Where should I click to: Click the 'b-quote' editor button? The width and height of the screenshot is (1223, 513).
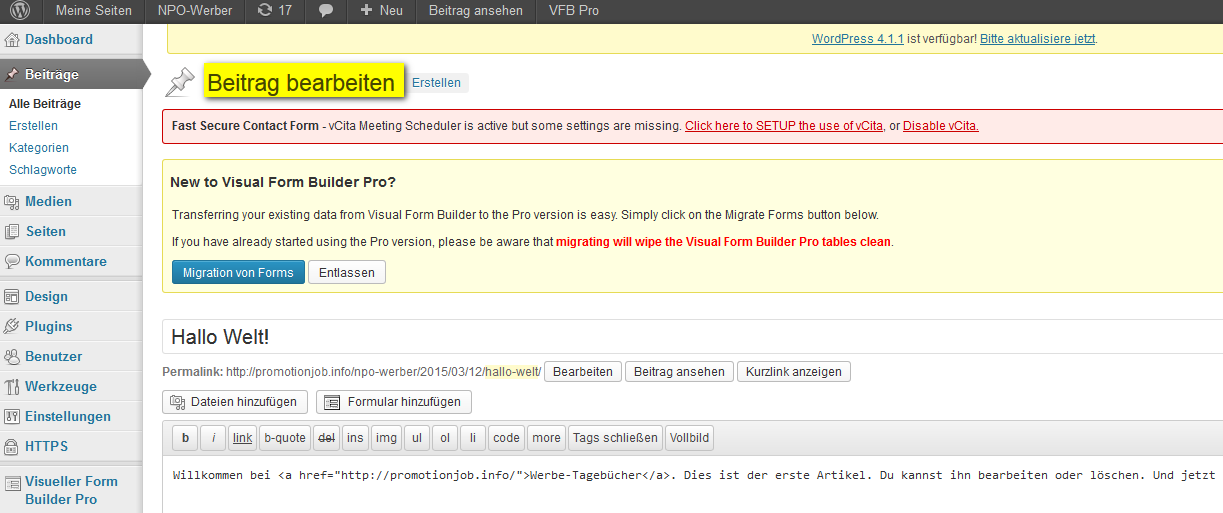pos(284,438)
